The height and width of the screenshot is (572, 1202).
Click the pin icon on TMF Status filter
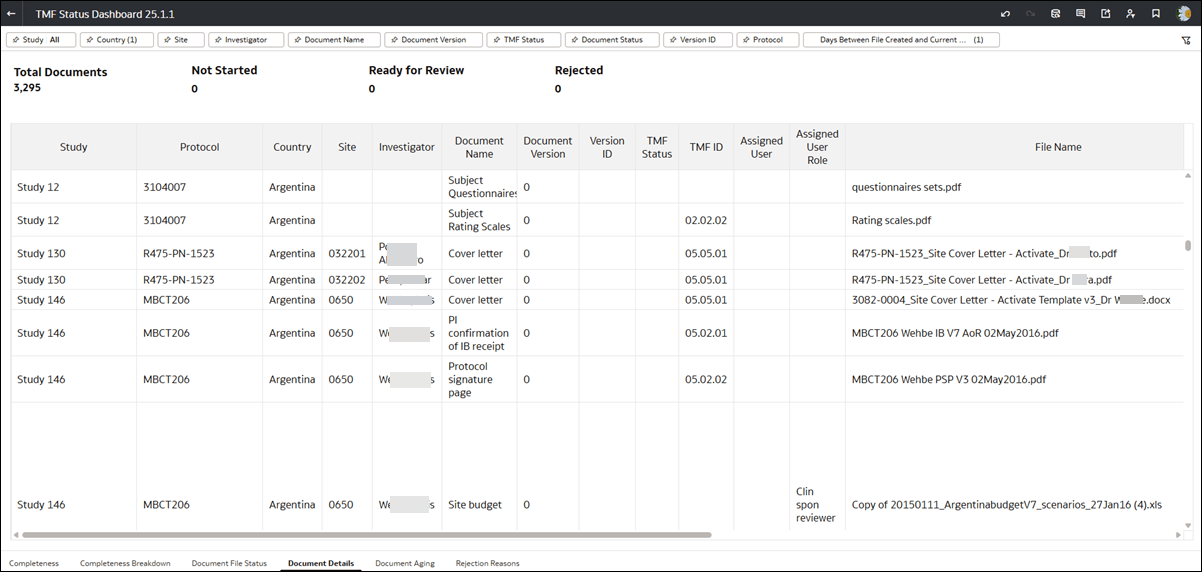pyautogui.click(x=496, y=40)
